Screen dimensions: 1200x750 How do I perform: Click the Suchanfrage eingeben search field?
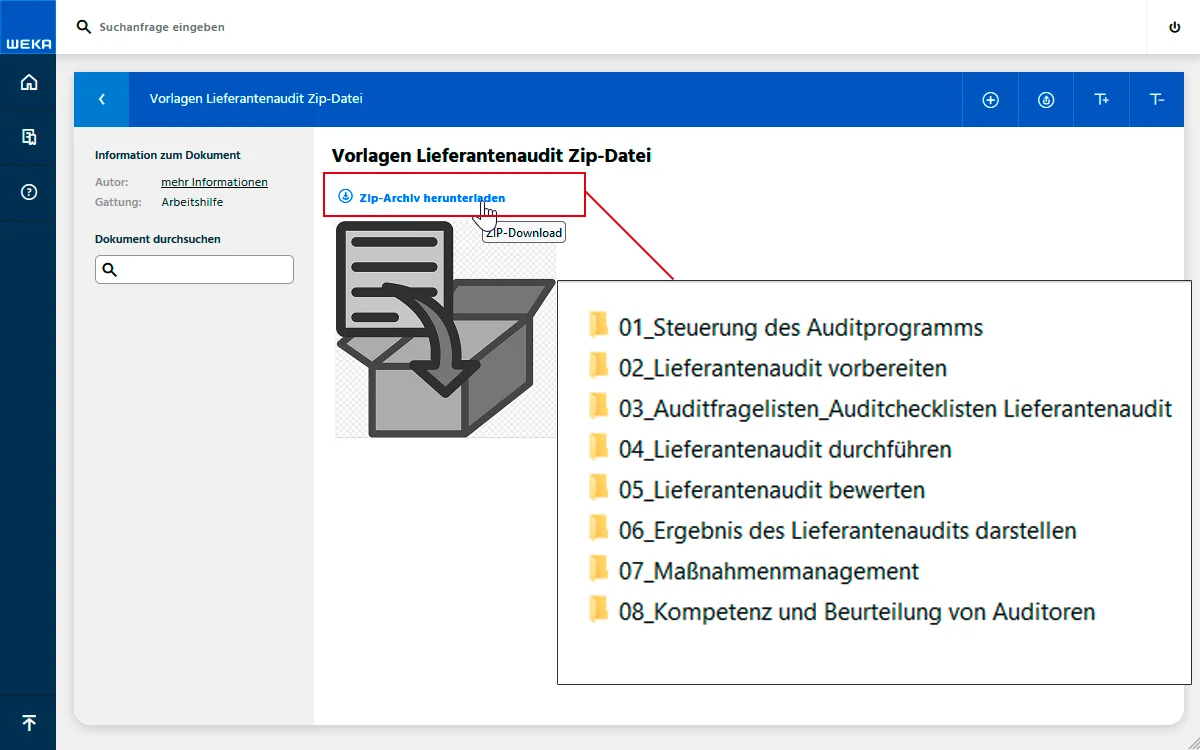[160, 27]
